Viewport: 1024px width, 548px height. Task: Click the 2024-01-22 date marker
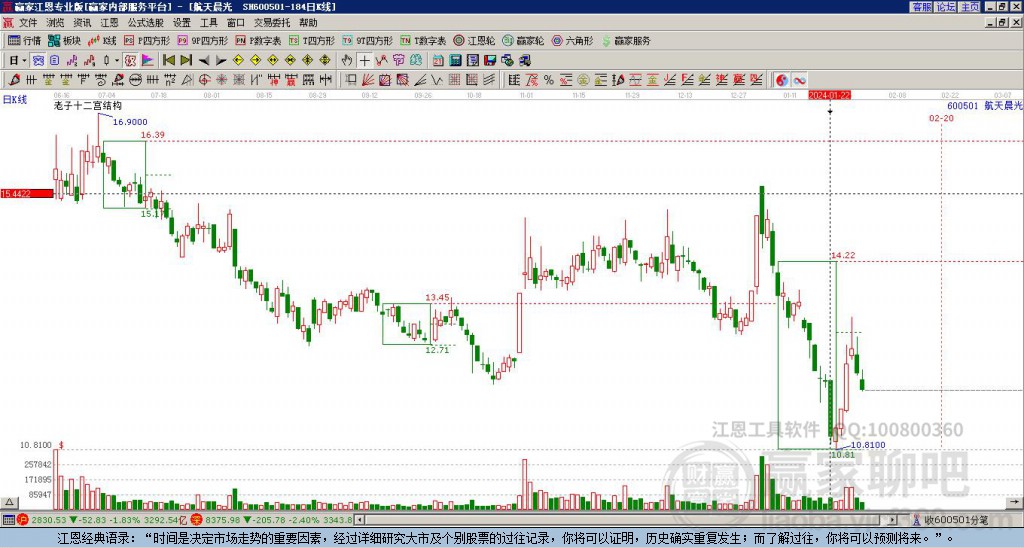pos(829,95)
